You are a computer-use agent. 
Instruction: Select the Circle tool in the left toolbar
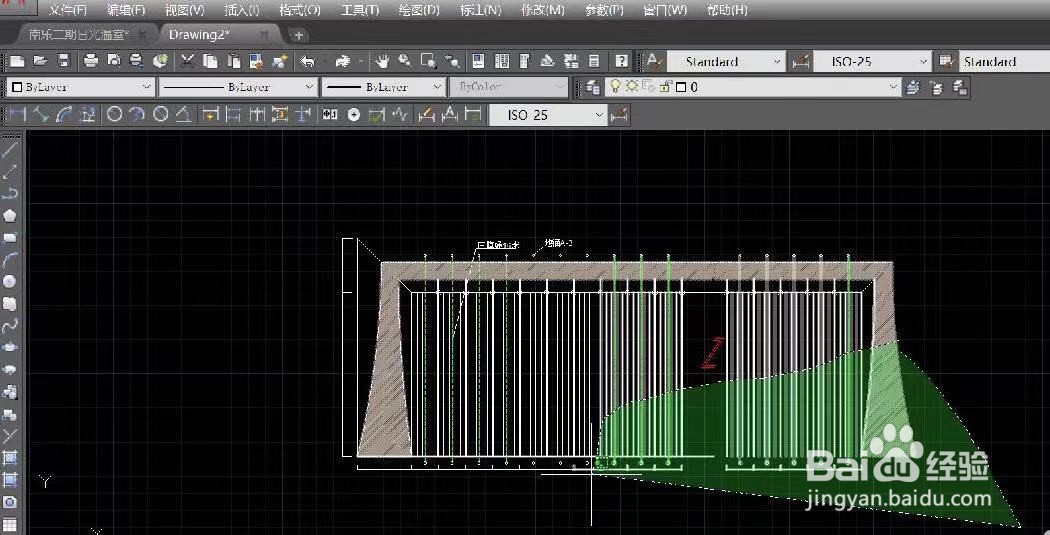pyautogui.click(x=10, y=281)
